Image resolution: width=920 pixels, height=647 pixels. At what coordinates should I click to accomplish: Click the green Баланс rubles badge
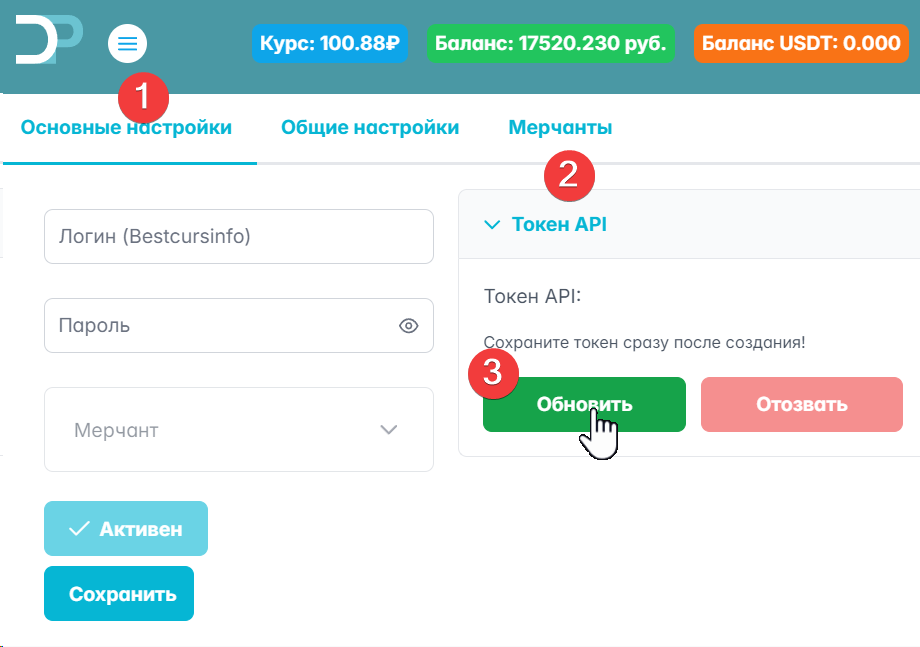pyautogui.click(x=551, y=44)
